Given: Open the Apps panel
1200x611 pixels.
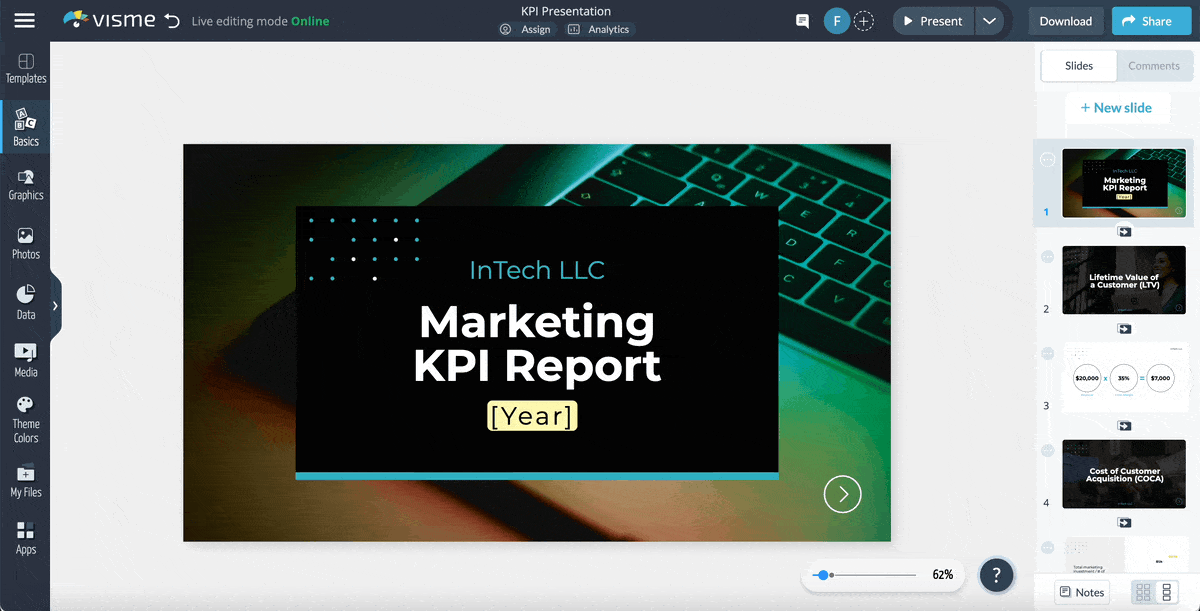Looking at the screenshot, I should (26, 537).
